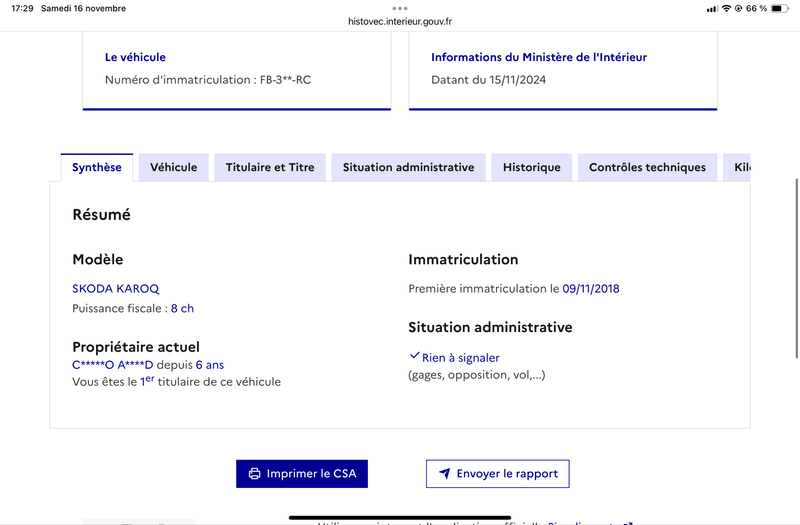800x525 pixels.
Task: Click the Situation administrative section heading
Action: tap(490, 327)
